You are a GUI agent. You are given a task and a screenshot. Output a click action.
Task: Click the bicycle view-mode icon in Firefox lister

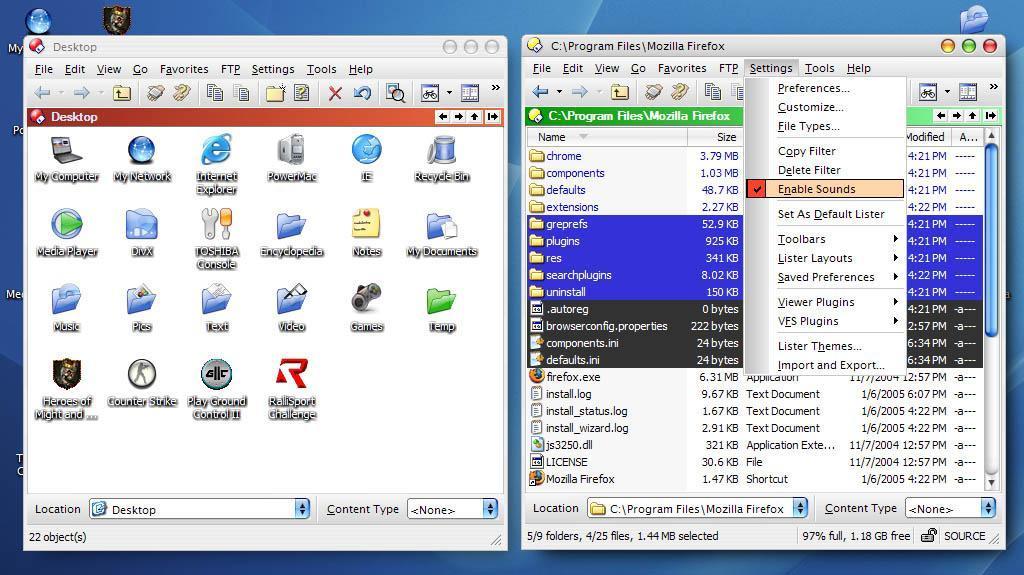[928, 91]
